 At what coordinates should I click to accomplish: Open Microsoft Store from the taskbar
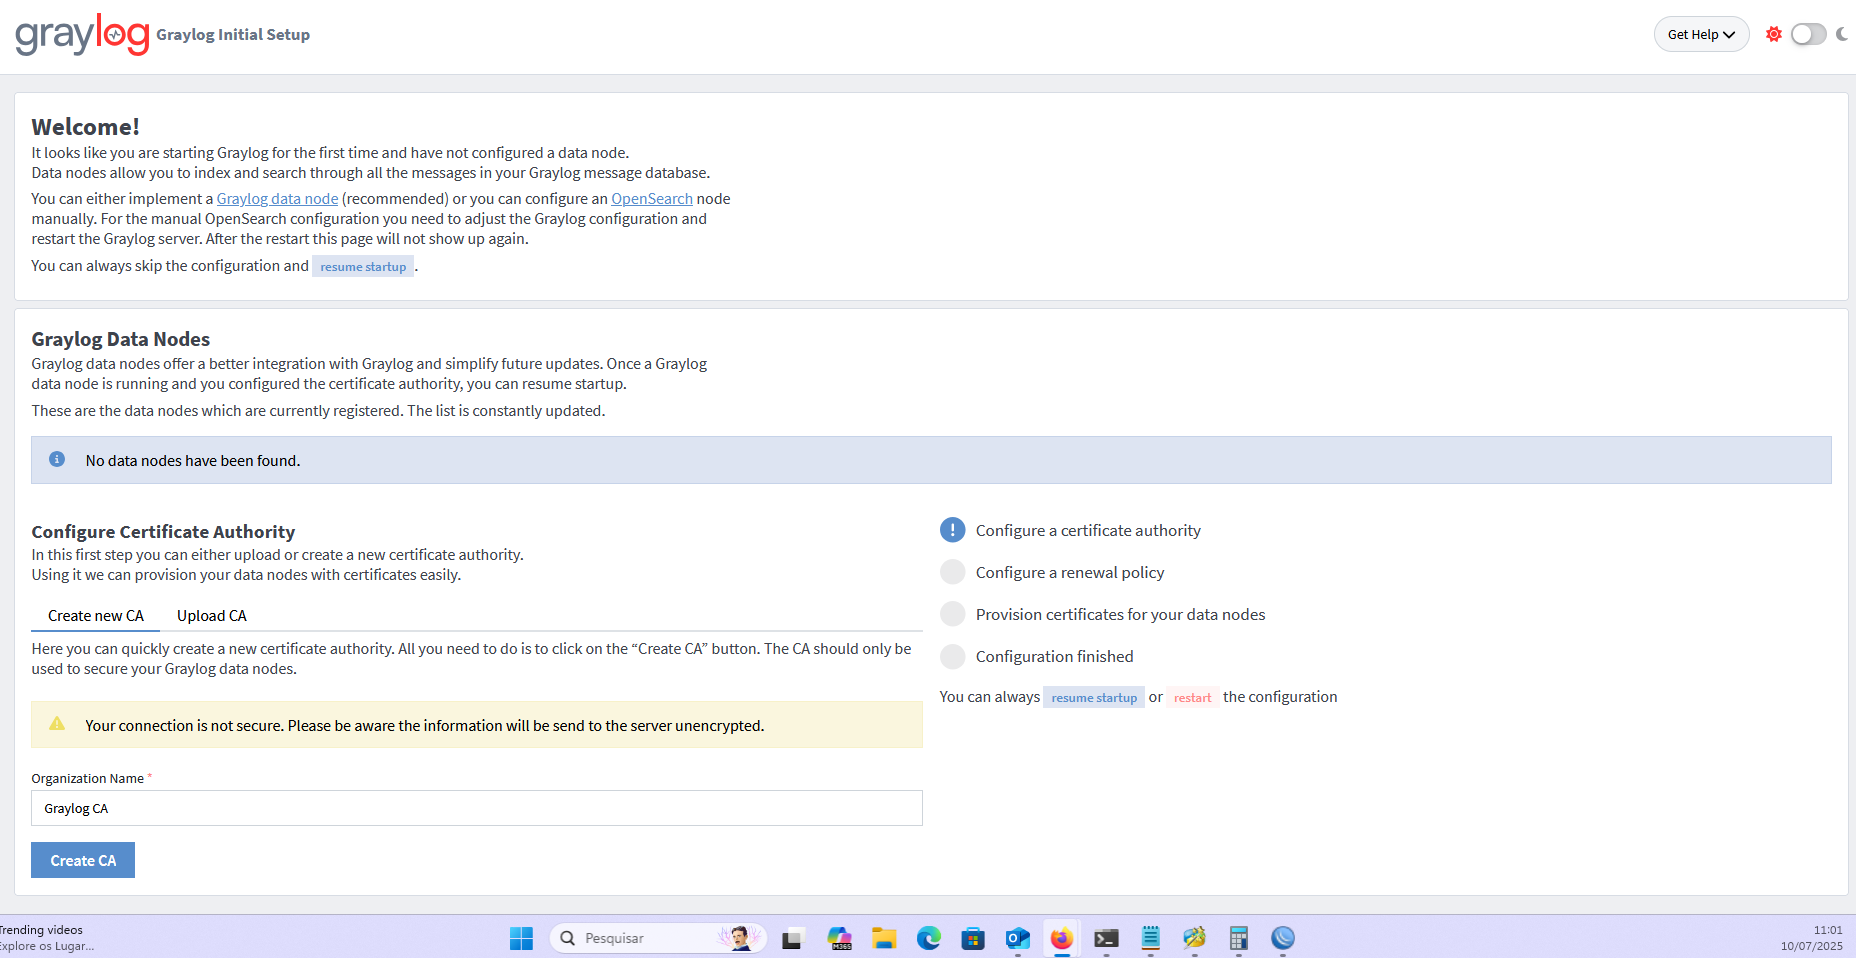[x=973, y=938]
